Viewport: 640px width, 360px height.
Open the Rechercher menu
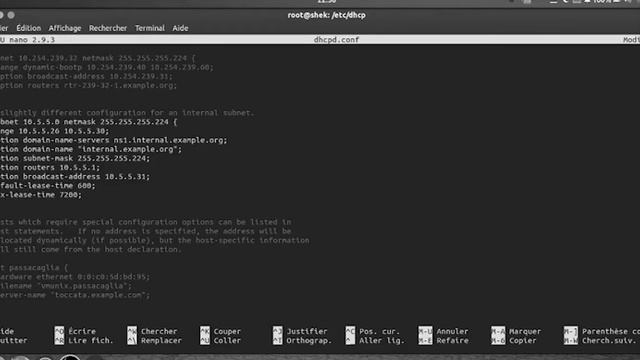(x=108, y=28)
